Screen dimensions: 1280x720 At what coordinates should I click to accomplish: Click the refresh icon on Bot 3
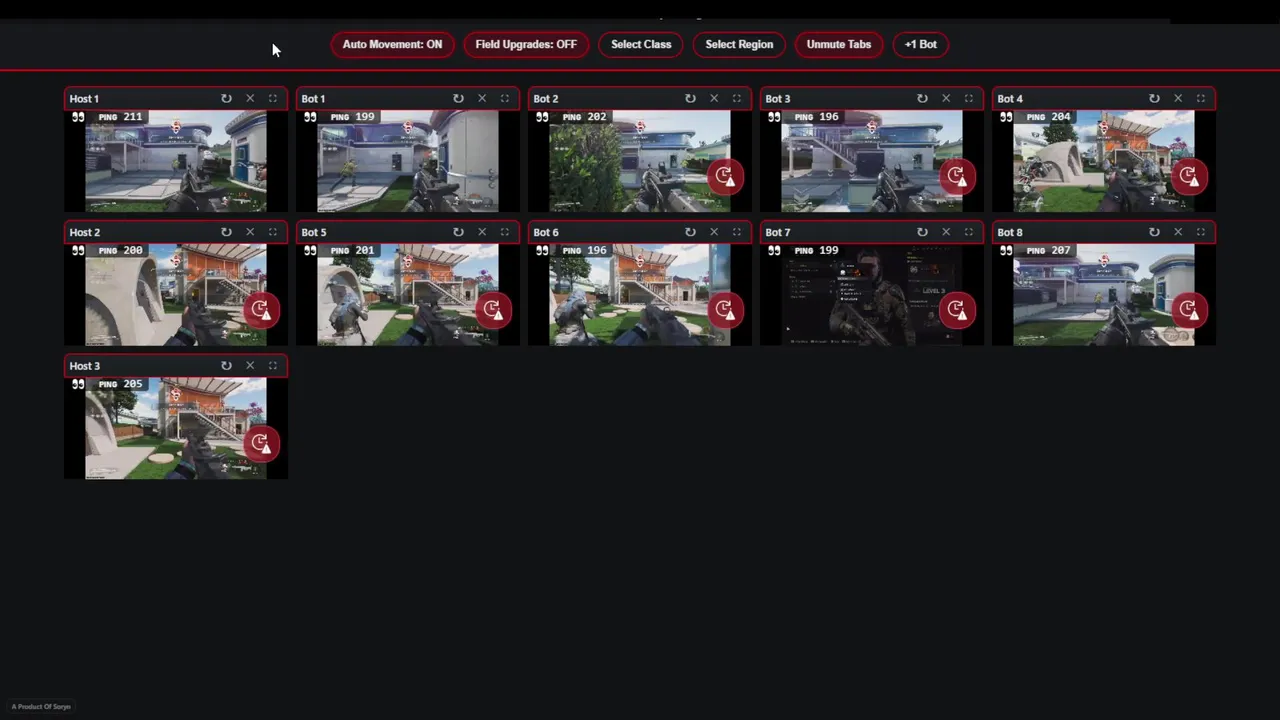tap(922, 98)
